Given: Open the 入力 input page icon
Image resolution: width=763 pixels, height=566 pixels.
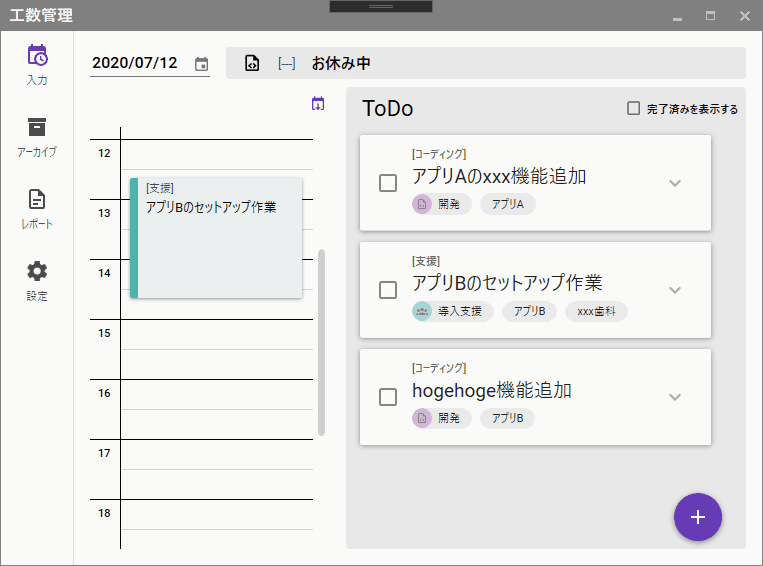Looking at the screenshot, I should tap(37, 55).
